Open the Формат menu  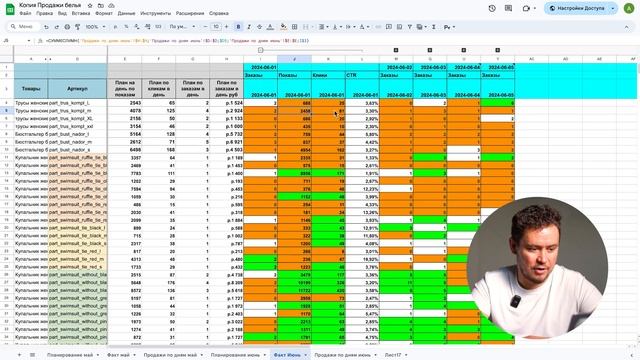pos(104,13)
